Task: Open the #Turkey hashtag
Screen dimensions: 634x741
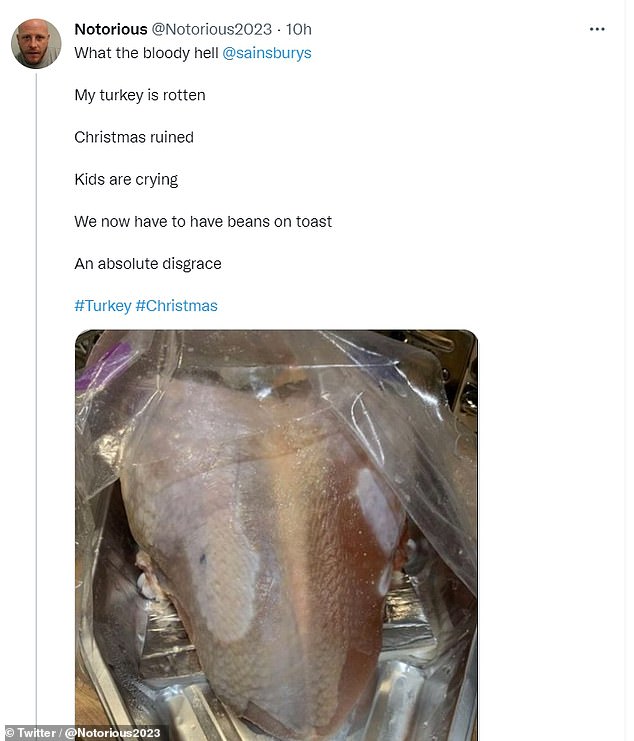Action: coord(102,306)
